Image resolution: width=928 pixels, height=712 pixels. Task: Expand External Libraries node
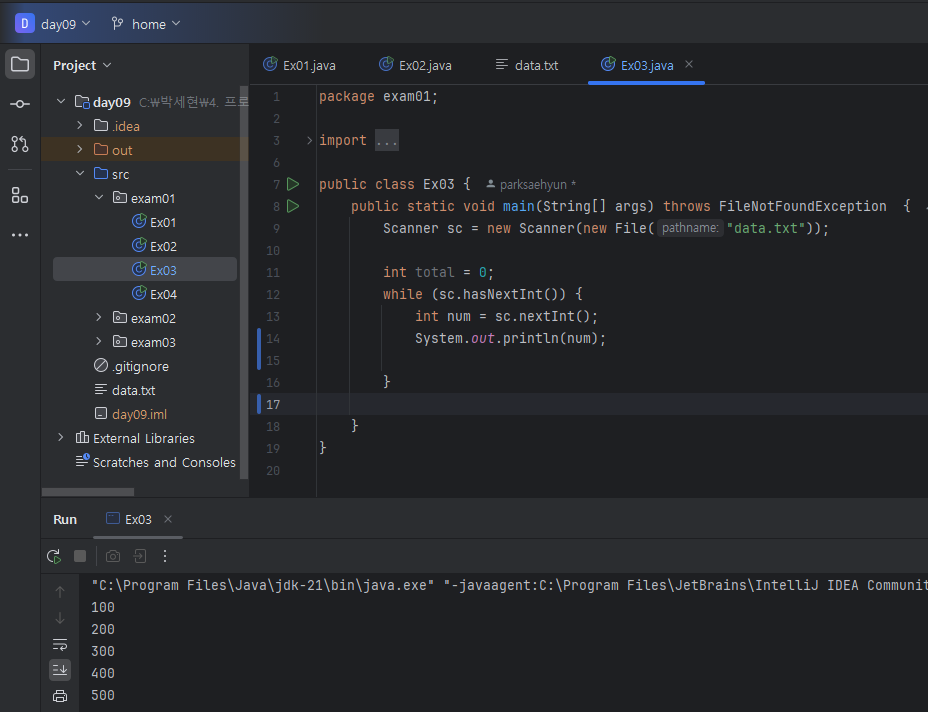tap(60, 438)
